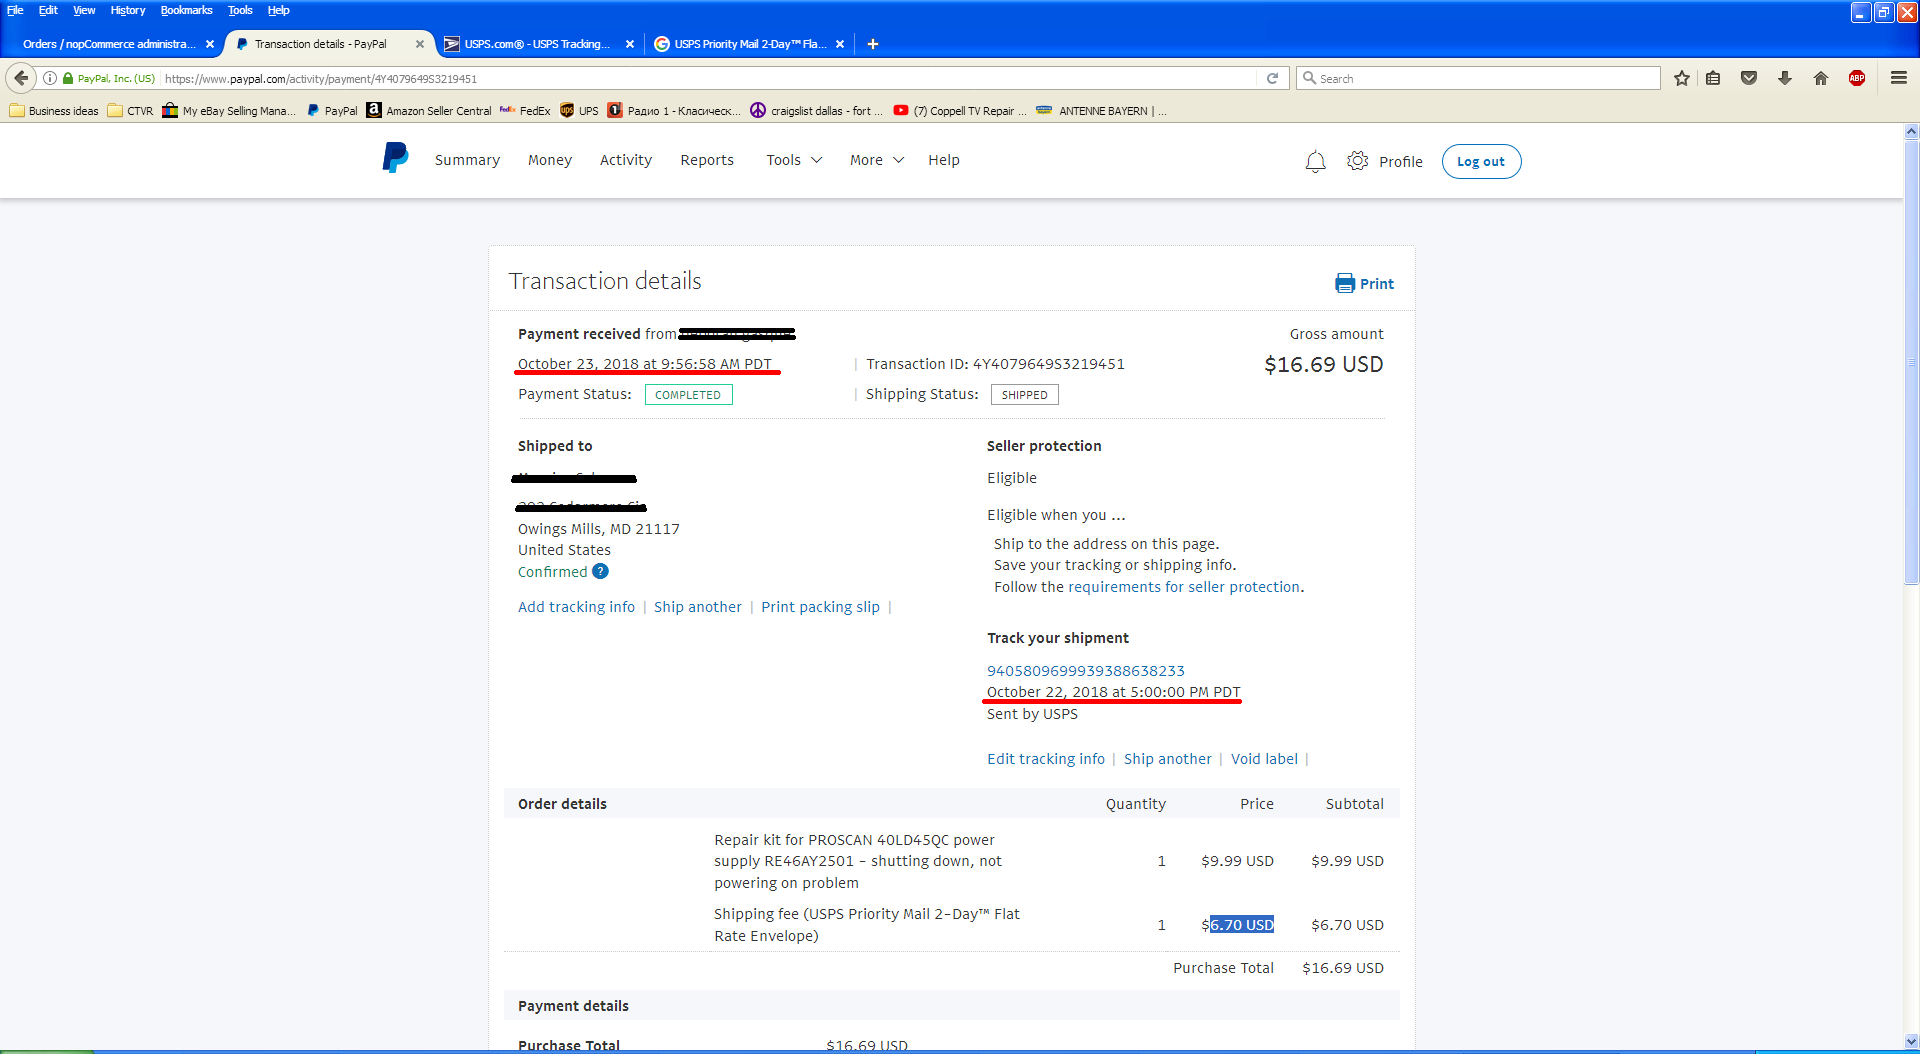Screen dimensions: 1920x1054
Task: Open the History menu
Action: (x=128, y=10)
